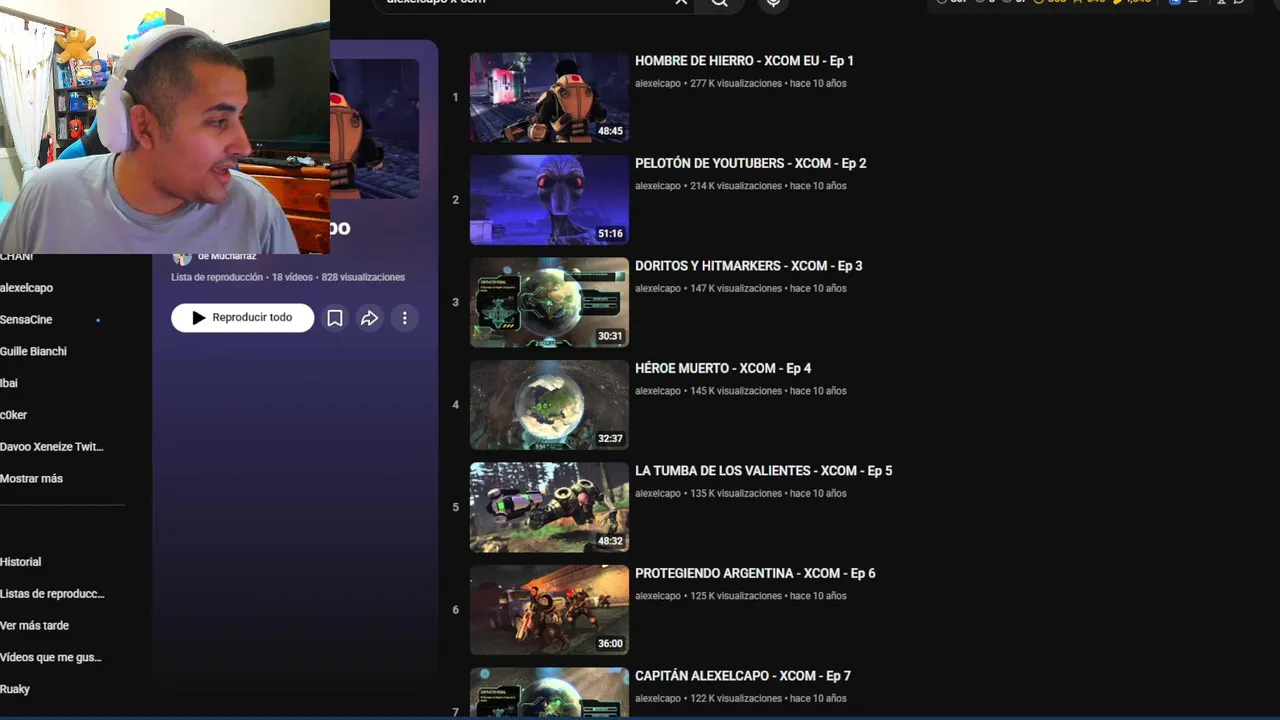The image size is (1280, 720).
Task: Open Listas de reproducción in sidebar
Action: click(x=52, y=594)
